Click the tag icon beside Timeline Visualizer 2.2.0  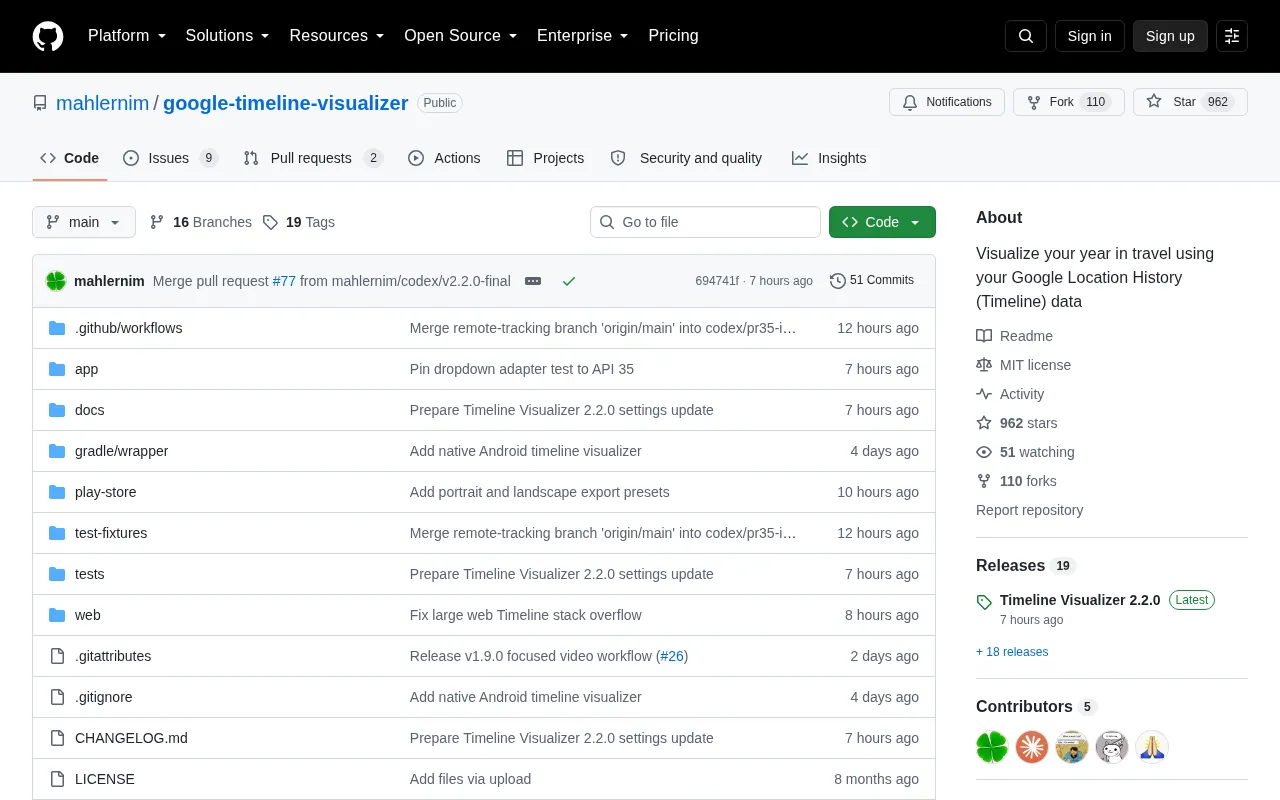984,602
